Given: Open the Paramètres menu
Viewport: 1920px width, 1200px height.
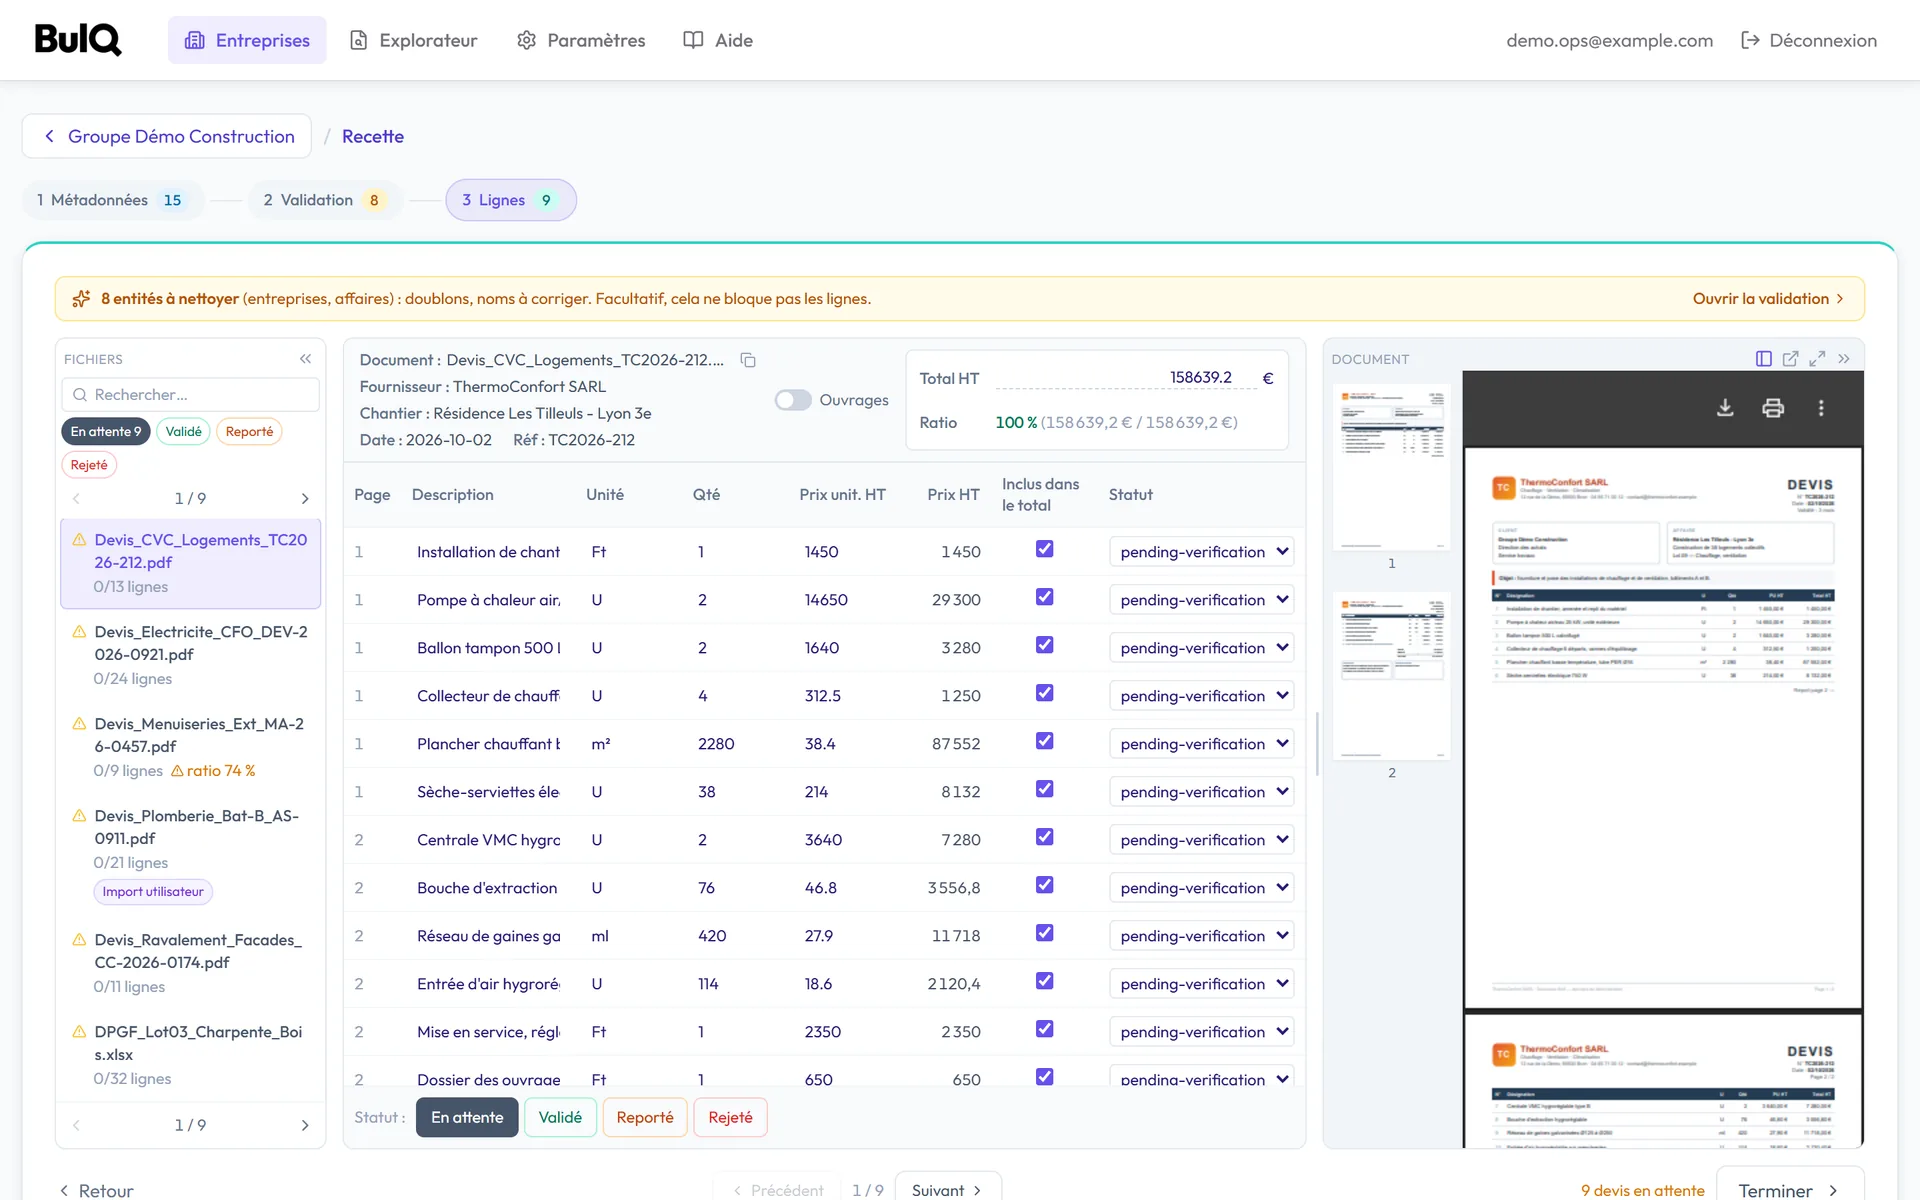Looking at the screenshot, I should click(581, 40).
